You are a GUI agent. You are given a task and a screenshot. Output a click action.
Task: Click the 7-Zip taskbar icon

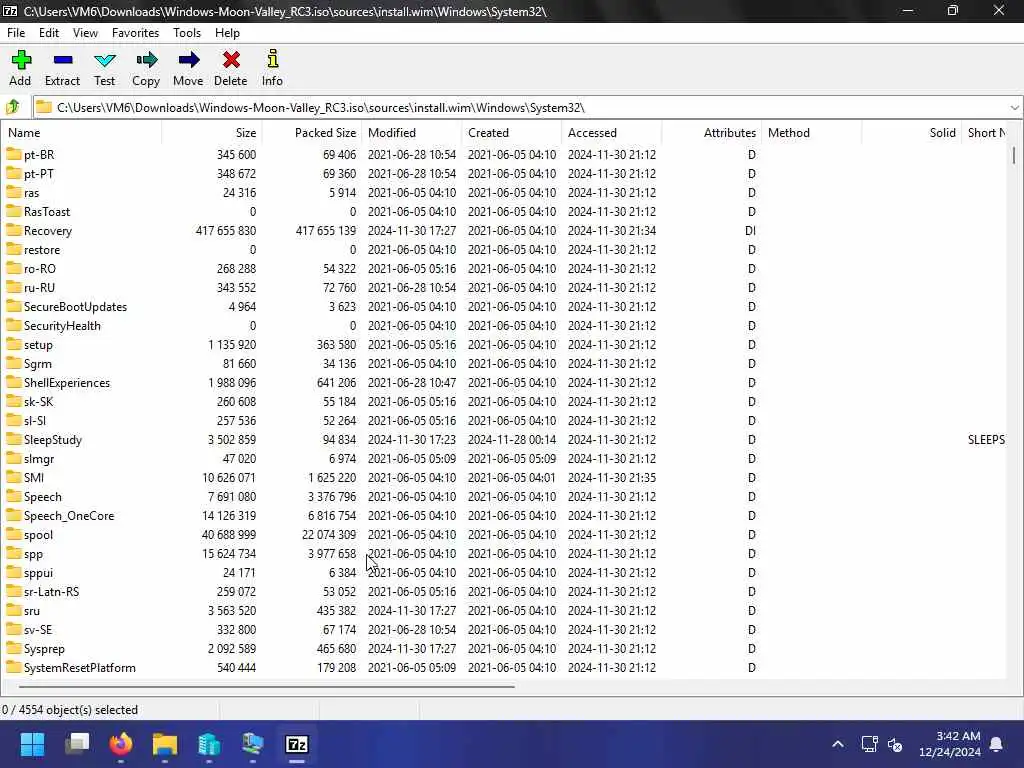(x=297, y=744)
